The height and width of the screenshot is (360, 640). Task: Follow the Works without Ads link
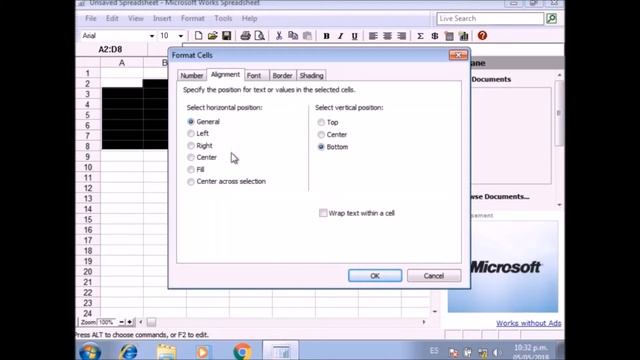point(529,323)
